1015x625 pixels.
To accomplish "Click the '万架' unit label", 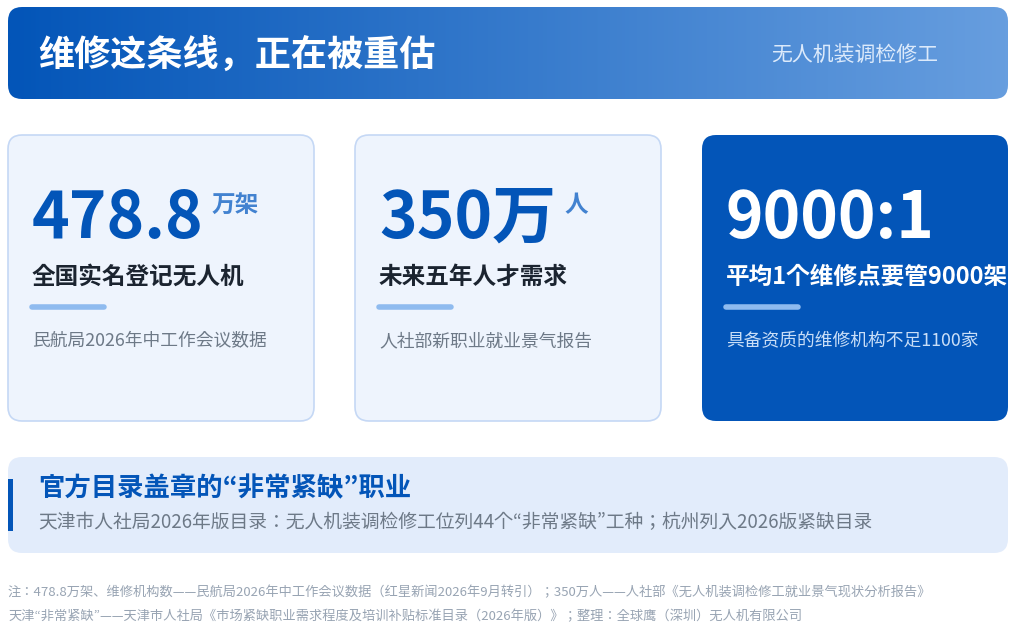I will 235,204.
